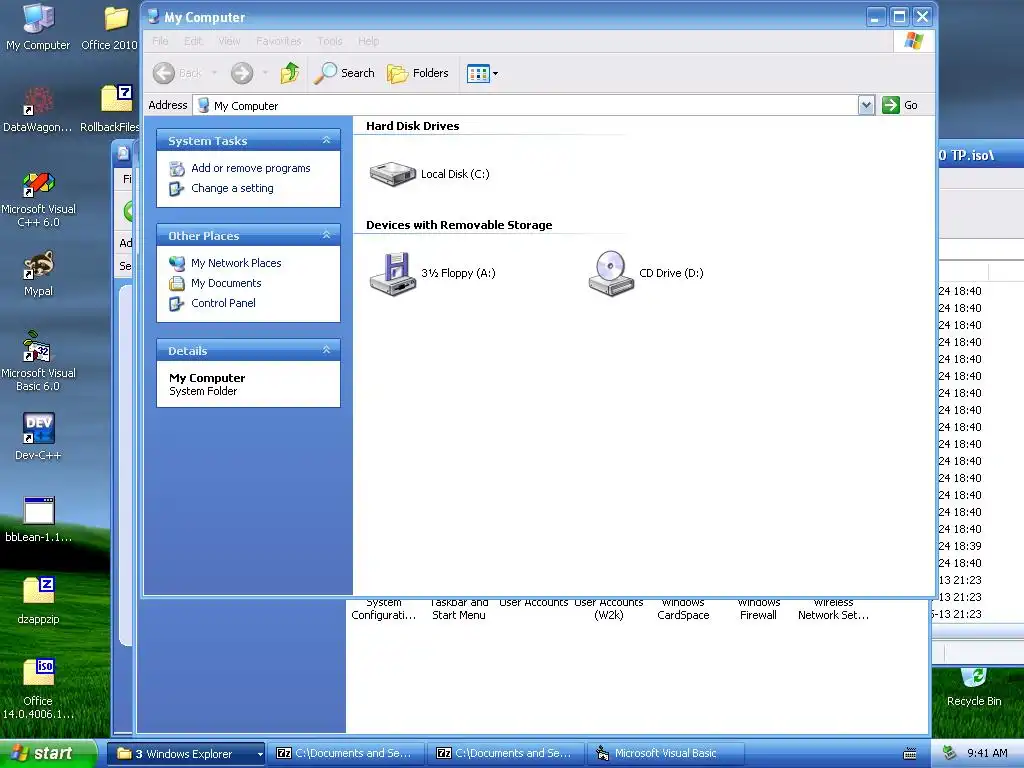1024x768 pixels.
Task: Select dzappzip archive on desktop
Action: tap(38, 601)
